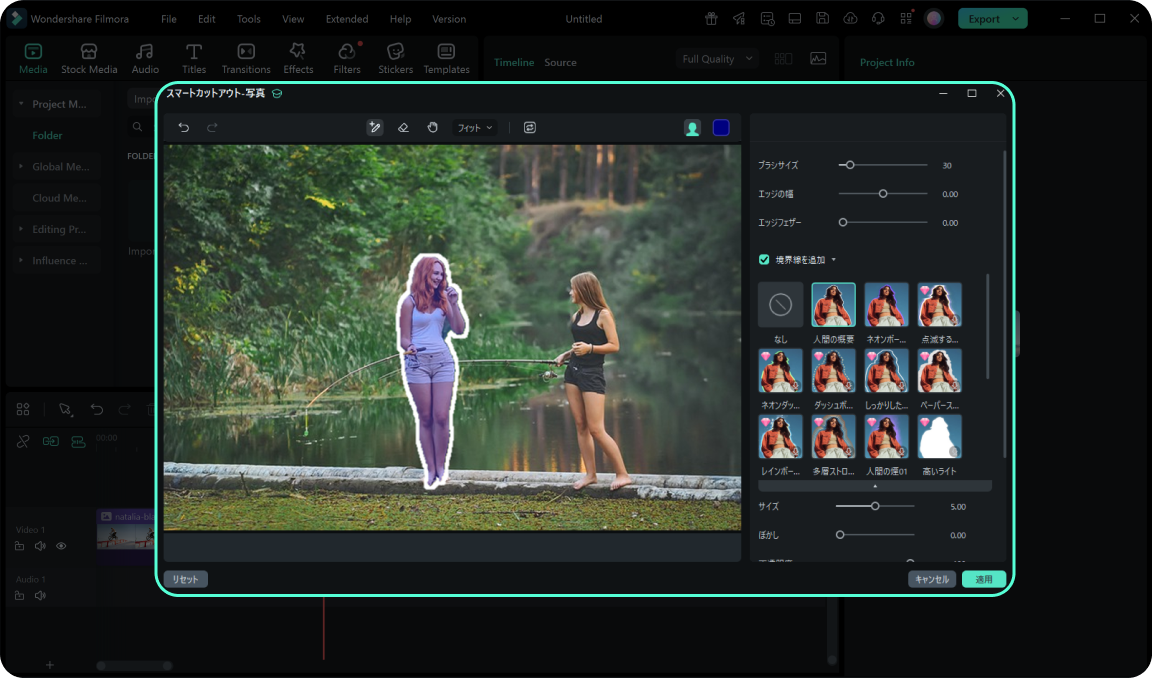Click the キャンセル button

(931, 579)
